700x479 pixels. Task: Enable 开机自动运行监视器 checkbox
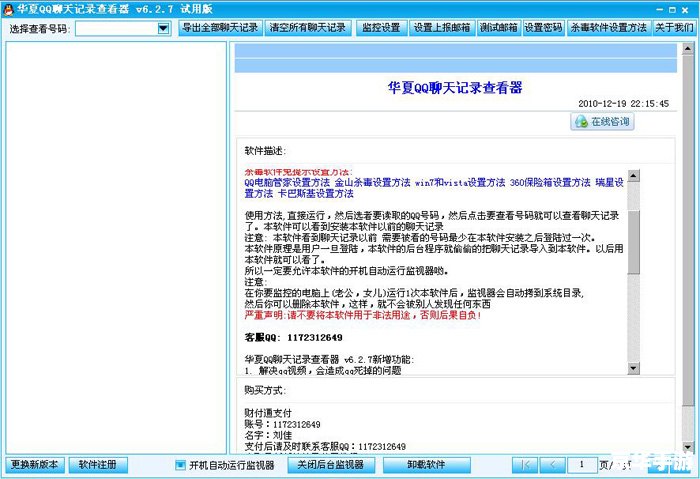pos(180,465)
